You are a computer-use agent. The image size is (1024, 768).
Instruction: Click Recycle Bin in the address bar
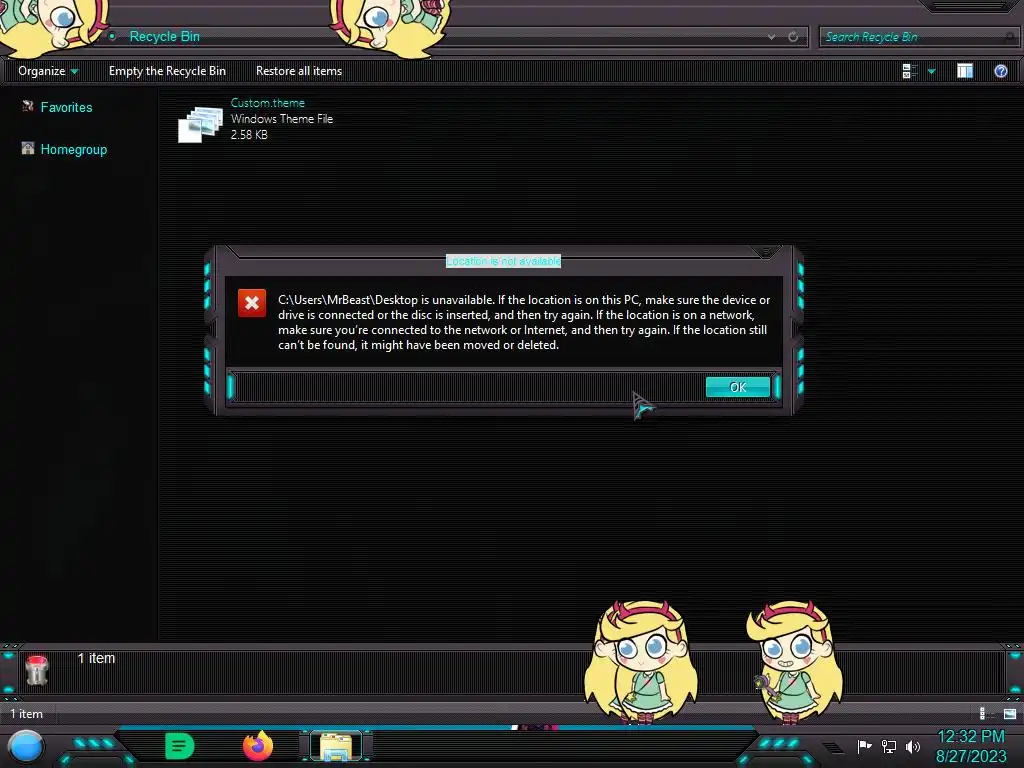pyautogui.click(x=165, y=37)
